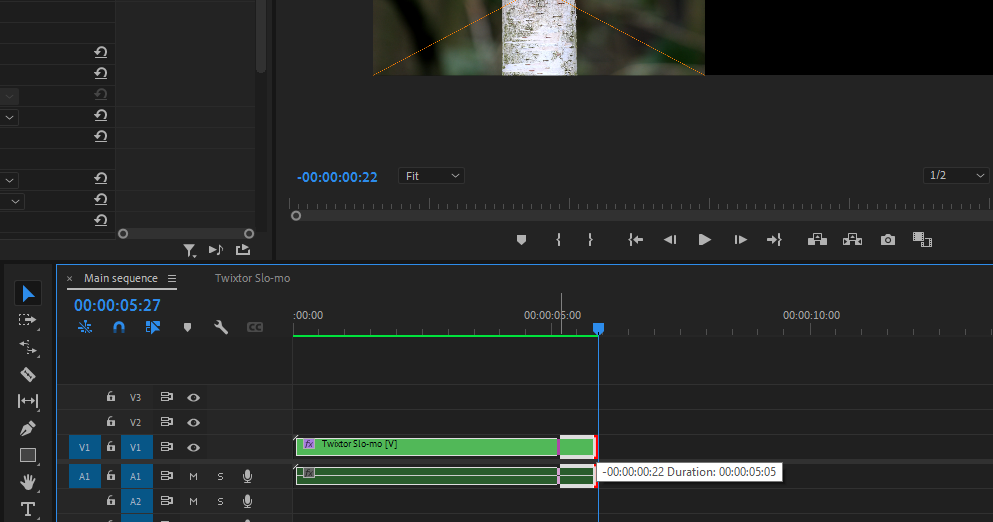Click Program Monitor scrub bar handle

296,216
